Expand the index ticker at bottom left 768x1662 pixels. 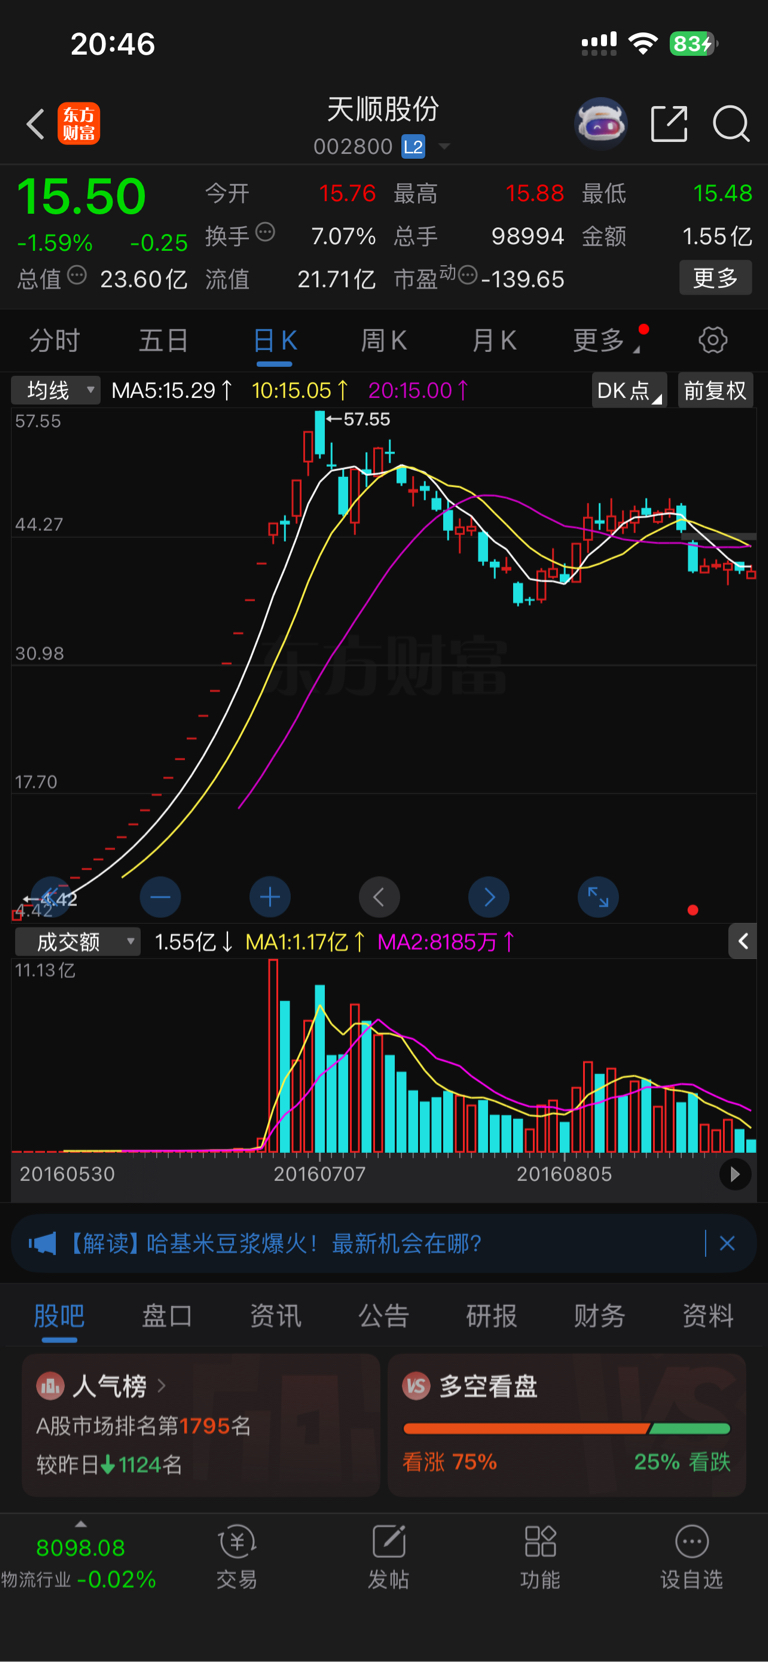(x=81, y=1524)
